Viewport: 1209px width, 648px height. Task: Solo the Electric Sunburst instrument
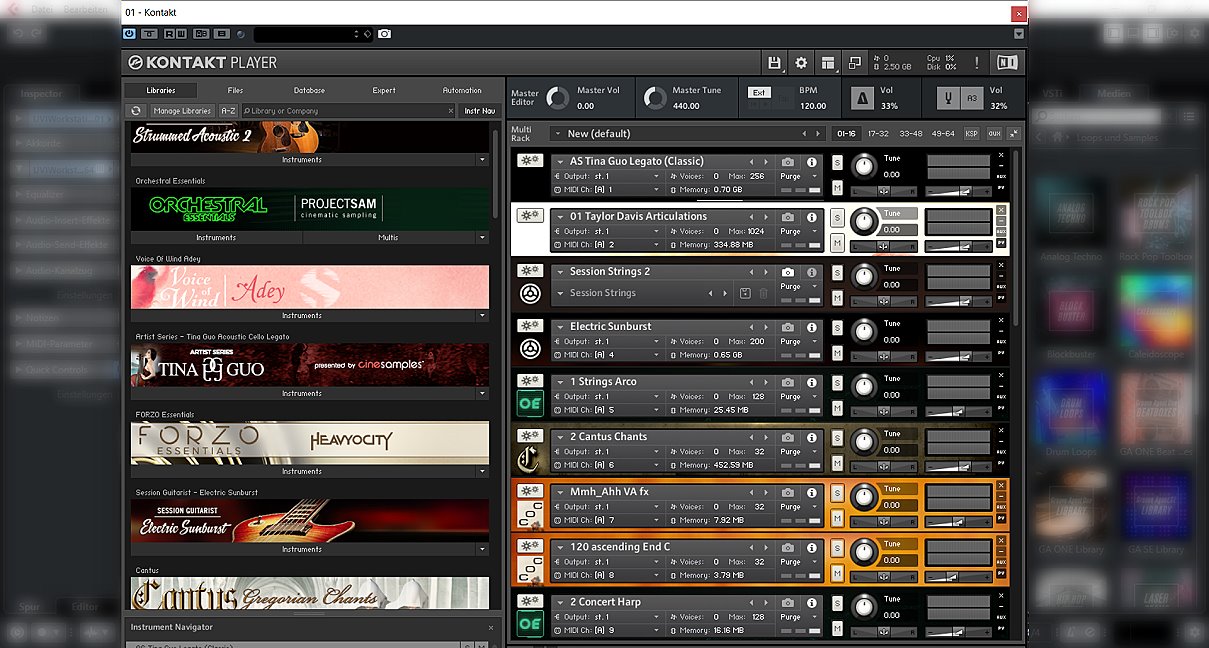coord(837,327)
